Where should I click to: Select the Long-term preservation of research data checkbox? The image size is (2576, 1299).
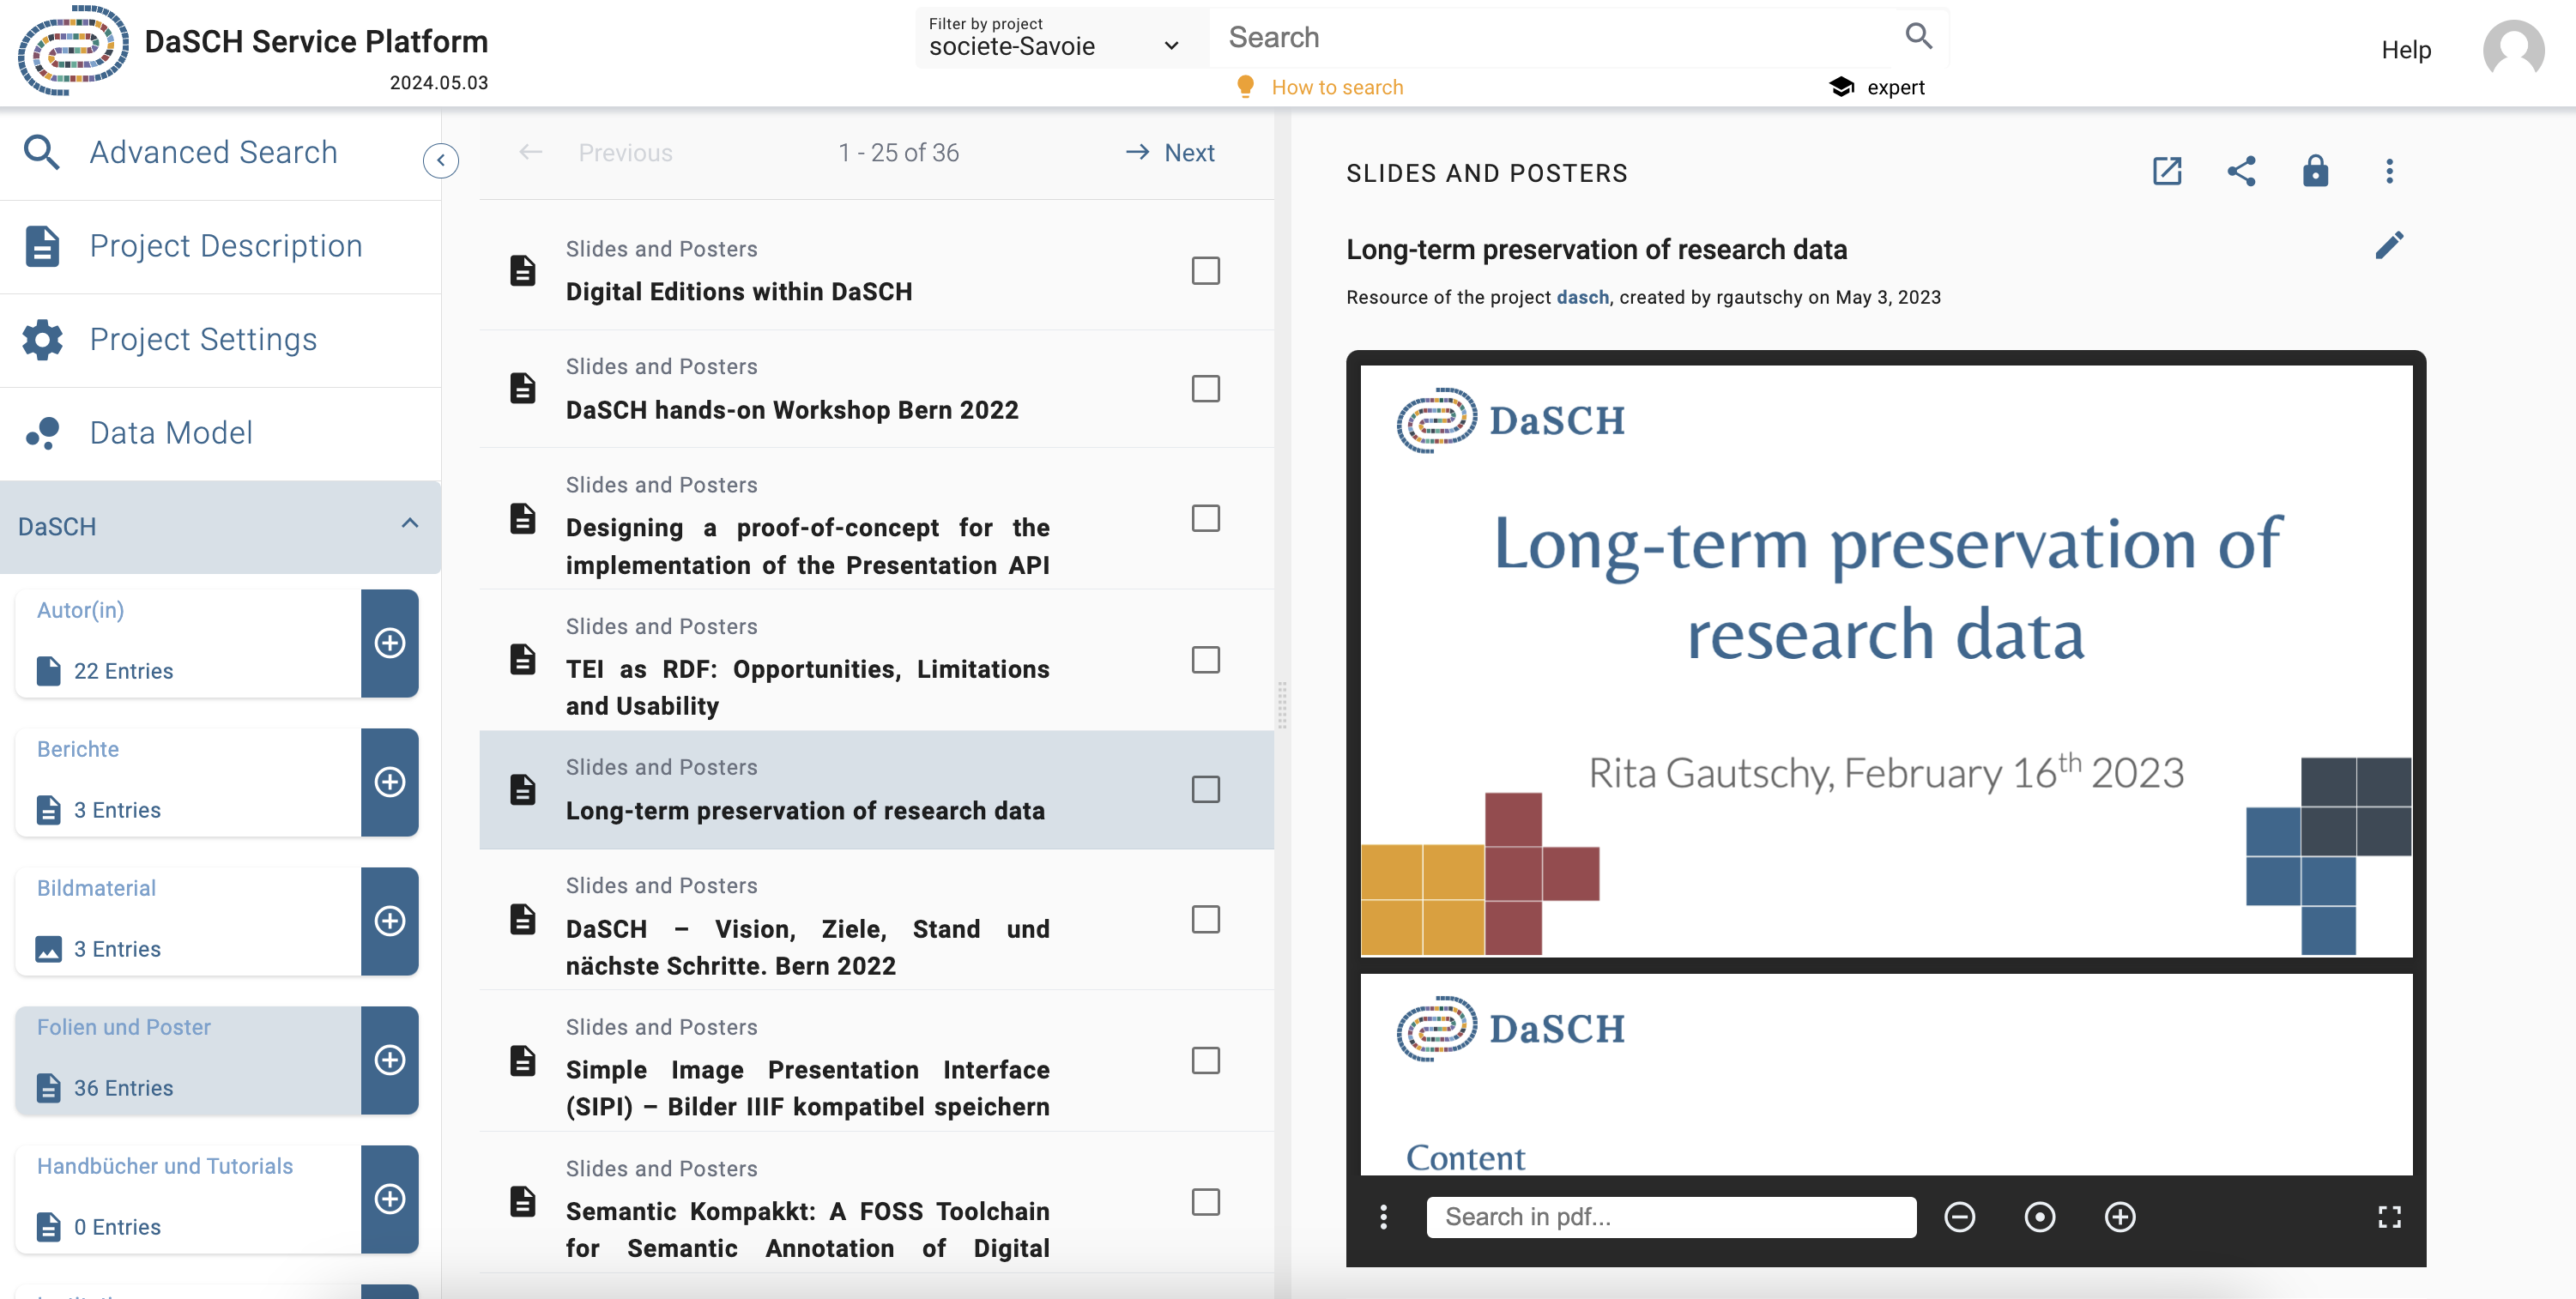coord(1205,789)
